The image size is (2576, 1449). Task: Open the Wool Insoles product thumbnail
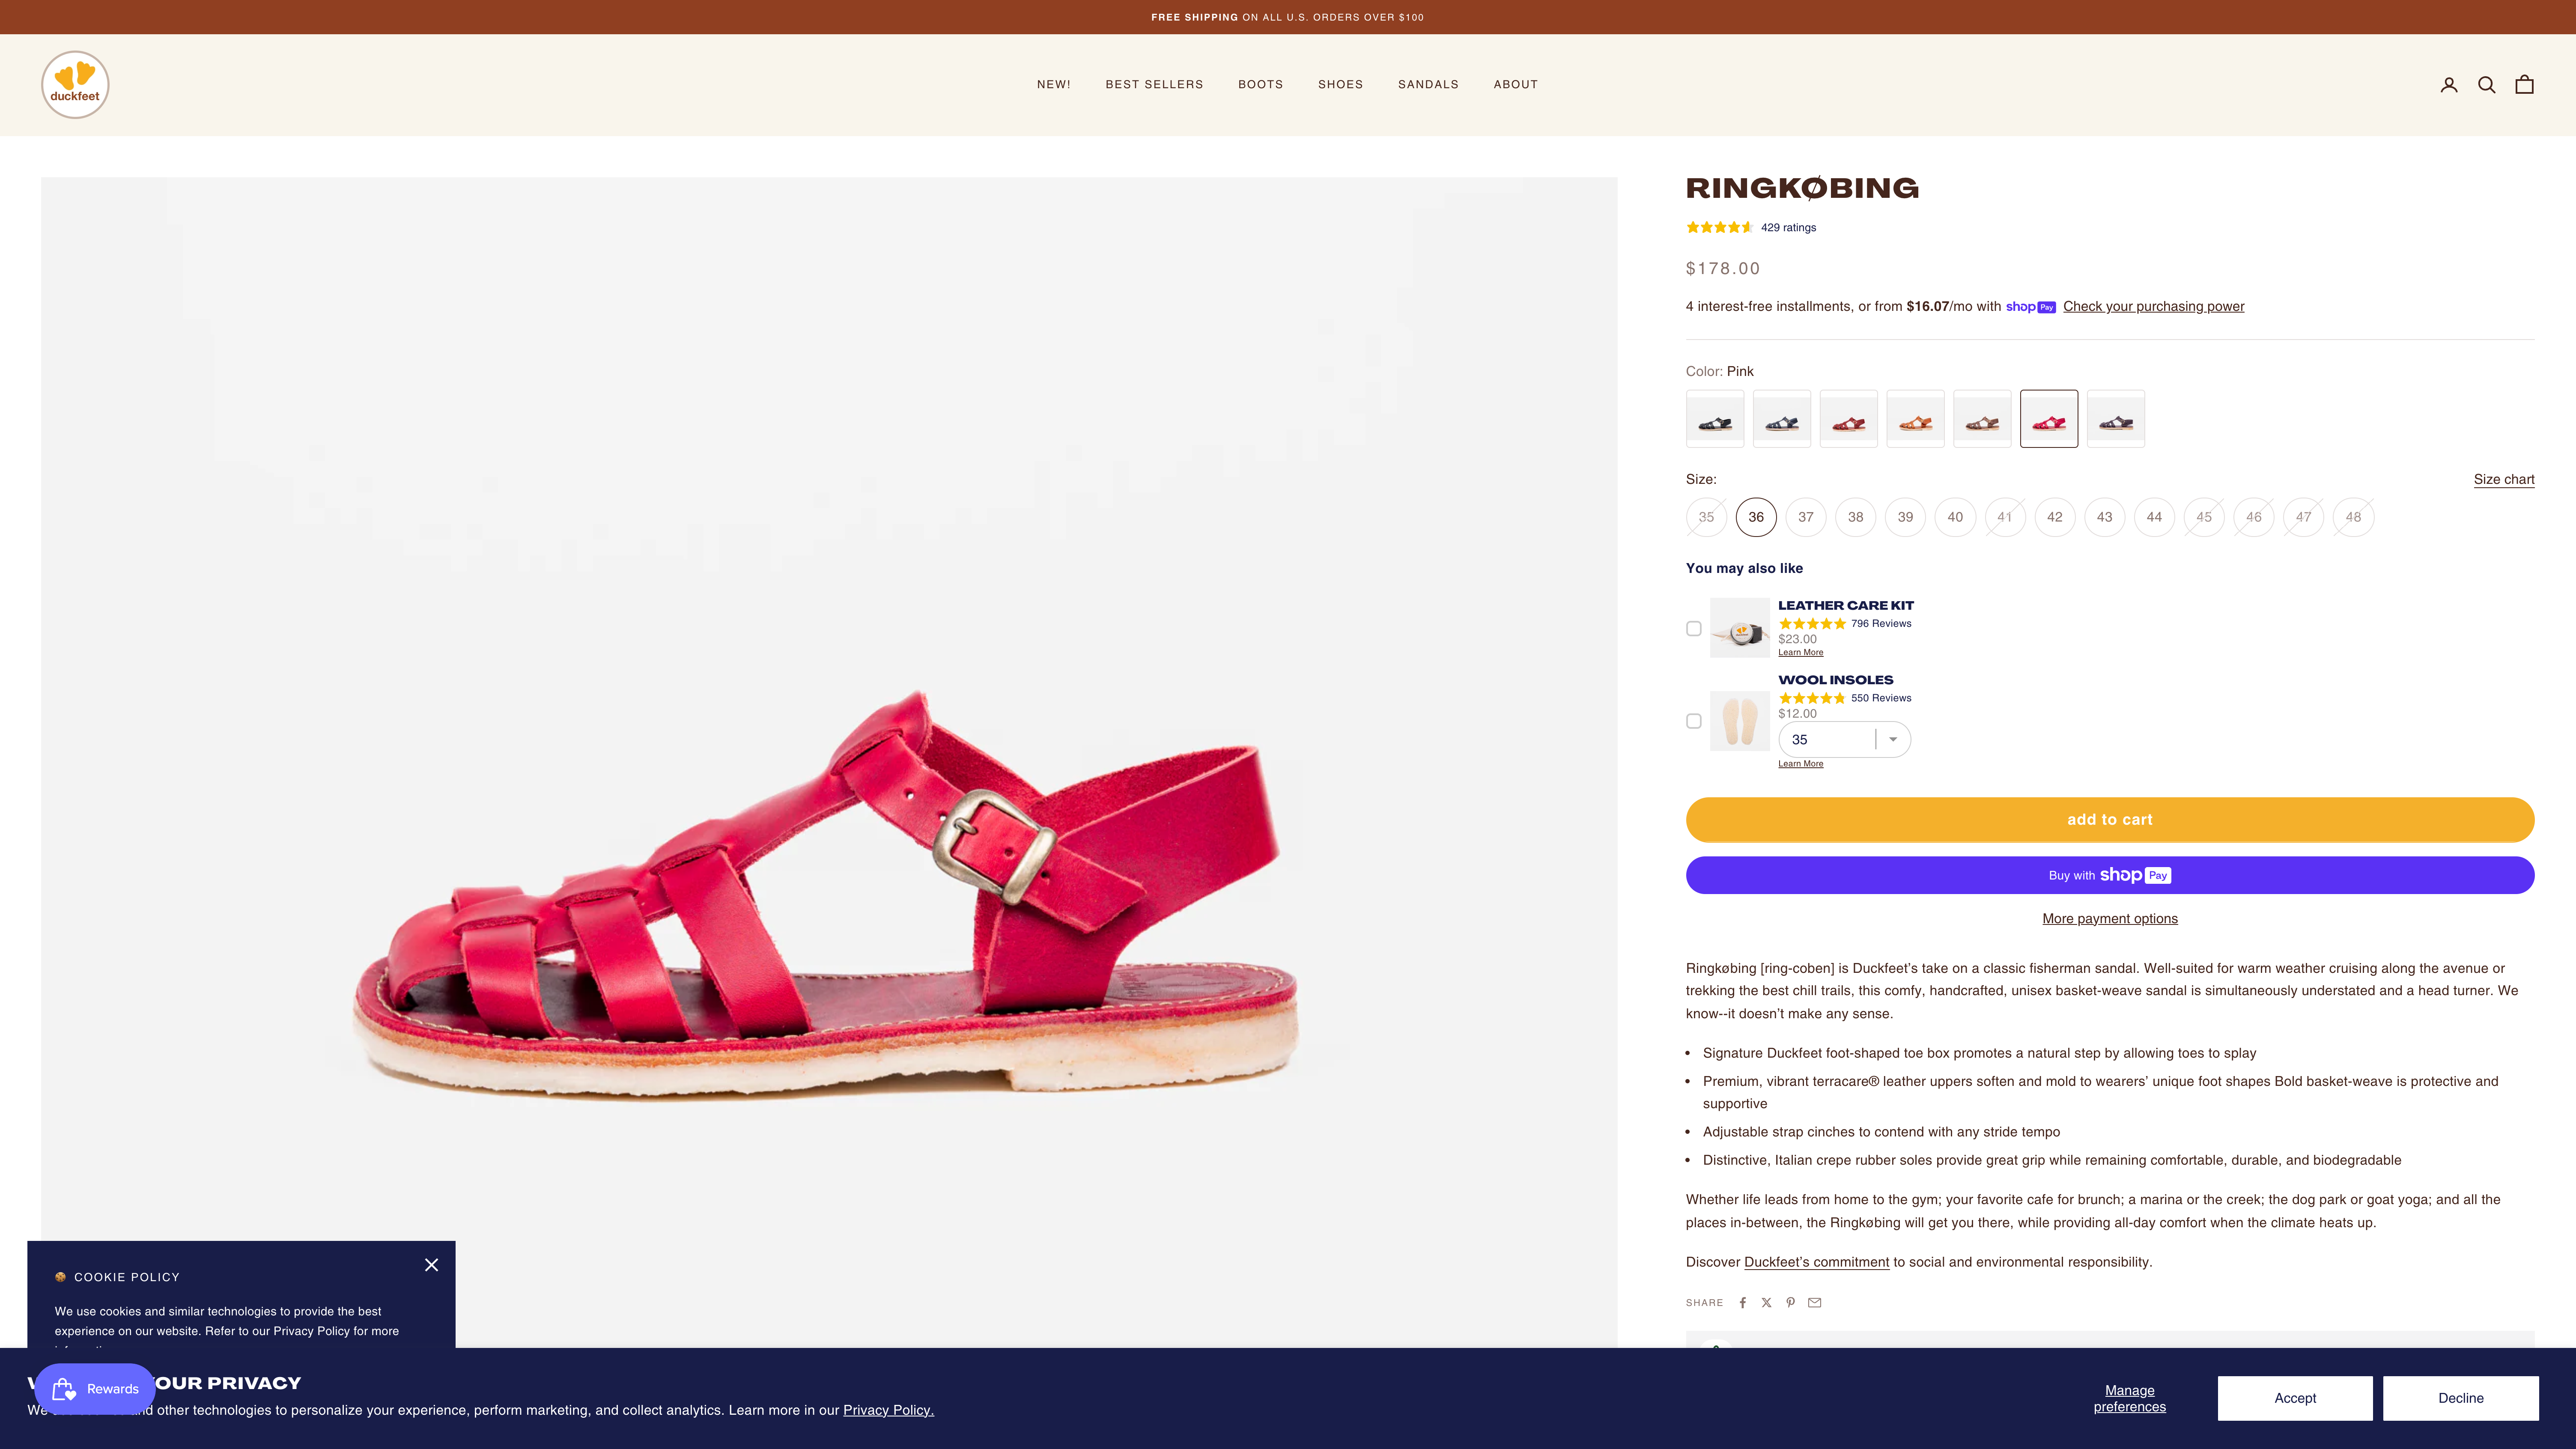point(1740,721)
